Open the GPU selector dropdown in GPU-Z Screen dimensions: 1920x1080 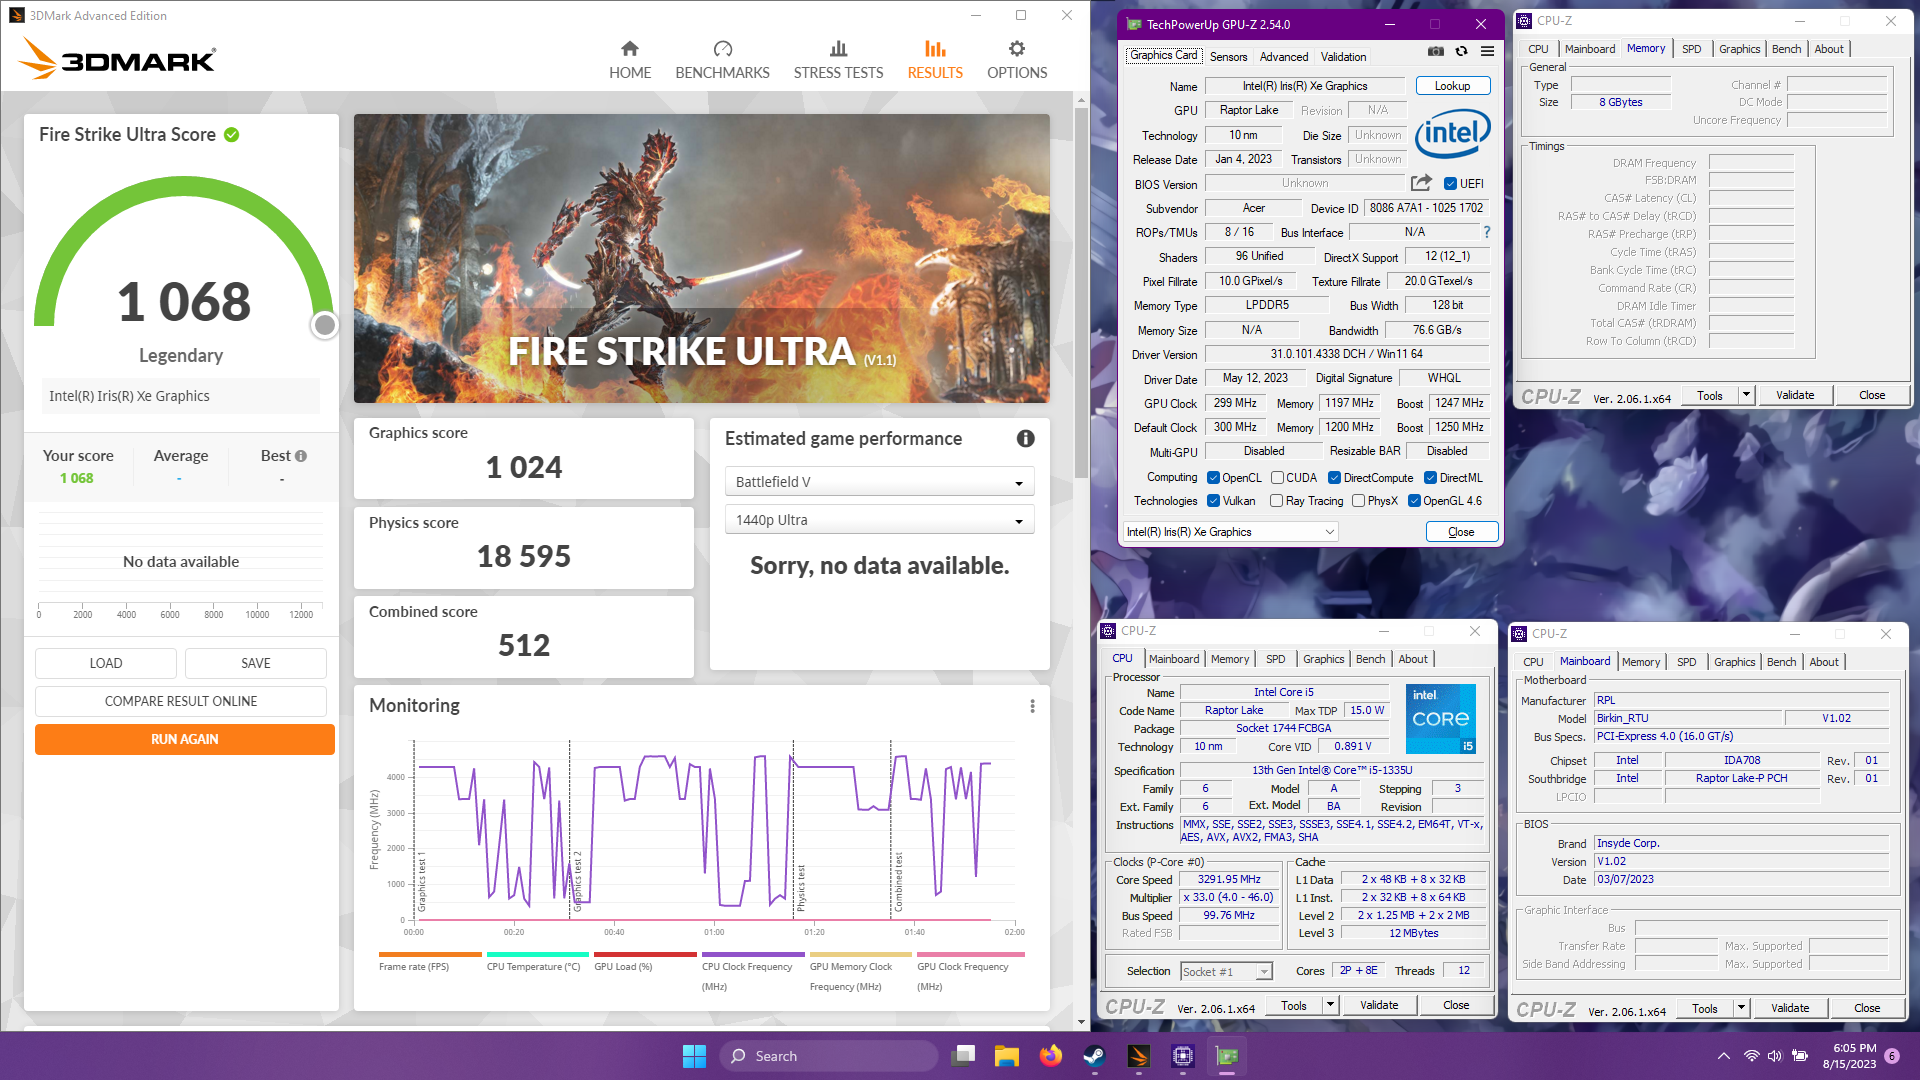1231,532
